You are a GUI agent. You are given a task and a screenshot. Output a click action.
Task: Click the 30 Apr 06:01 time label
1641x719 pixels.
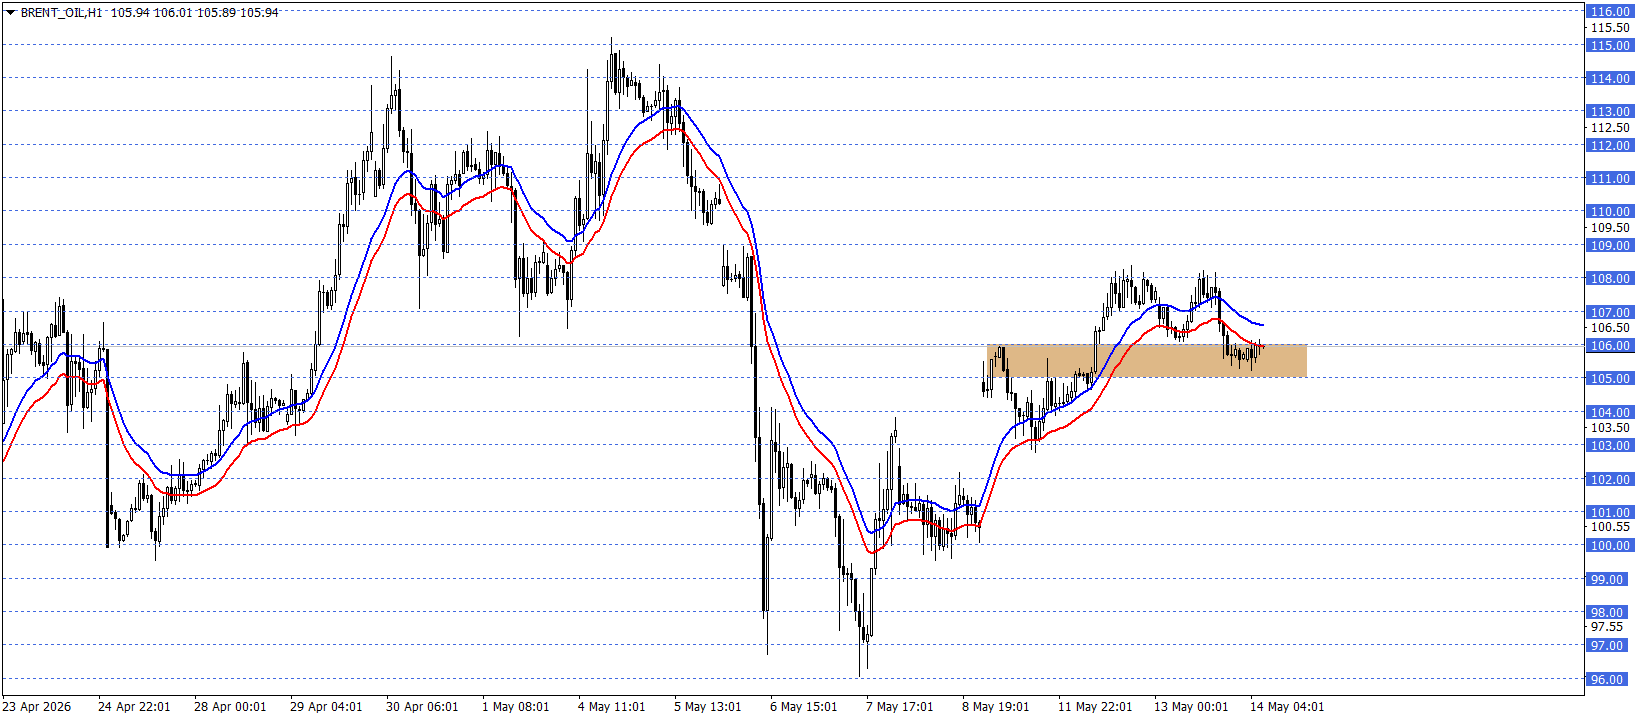422,706
